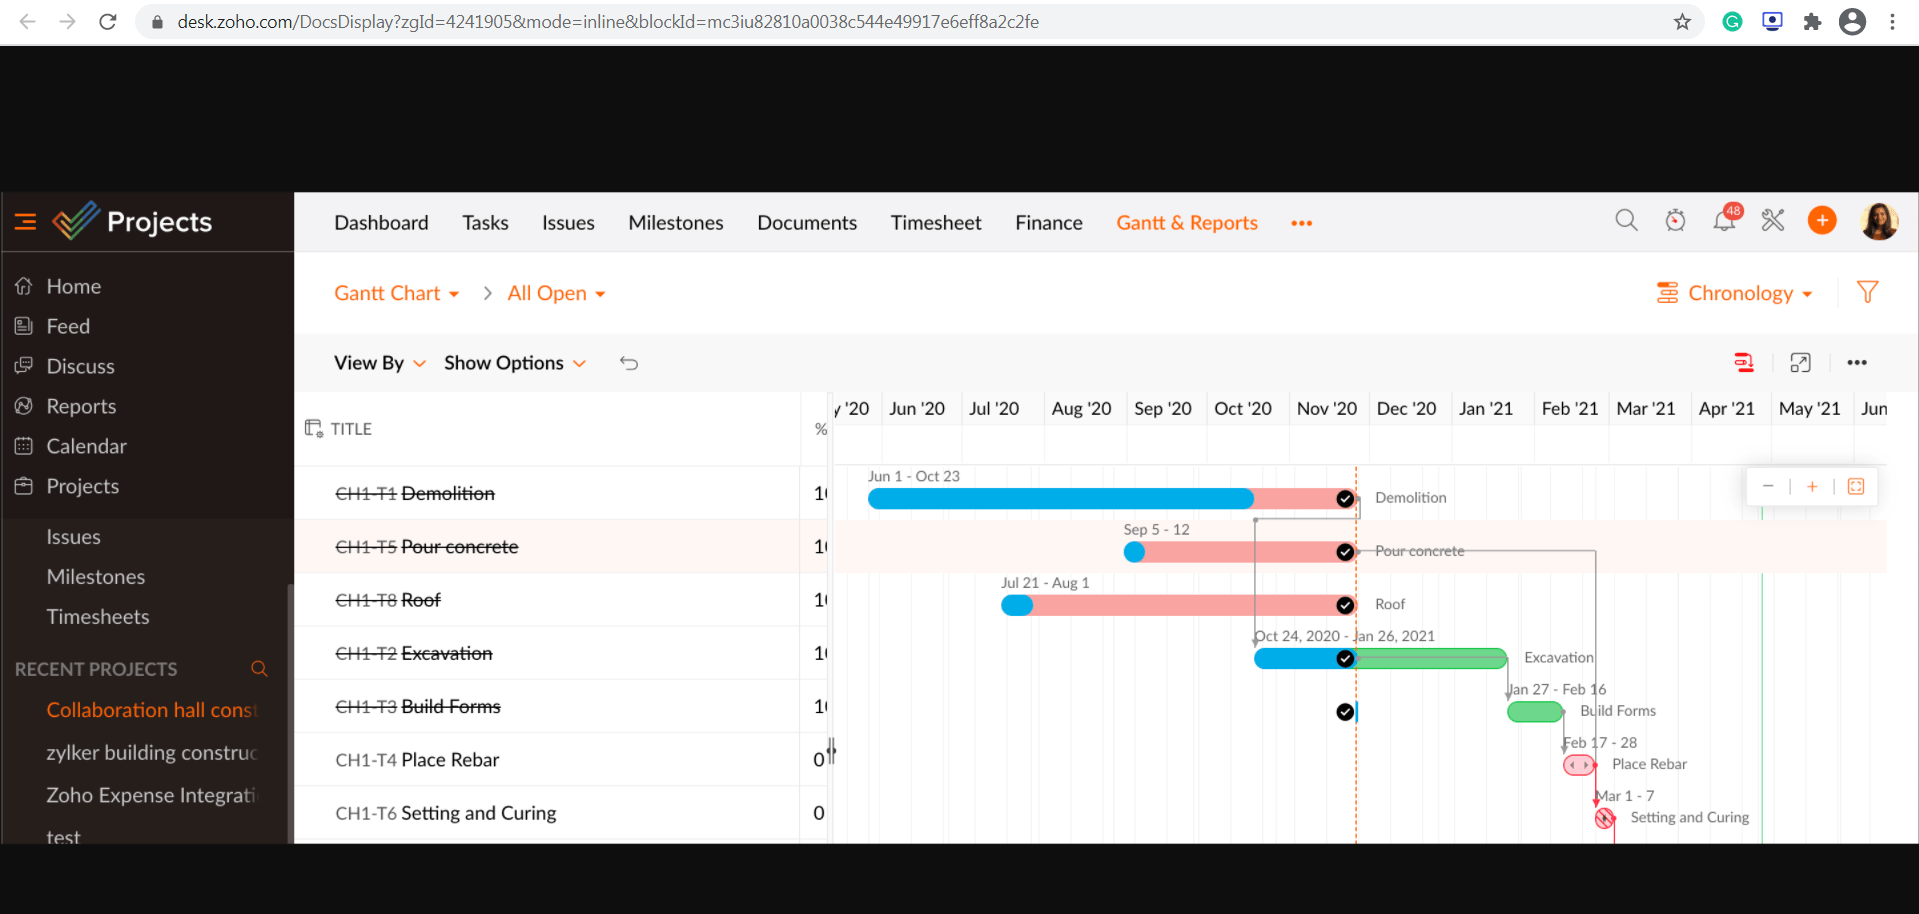Open the user profile avatar

point(1879,221)
